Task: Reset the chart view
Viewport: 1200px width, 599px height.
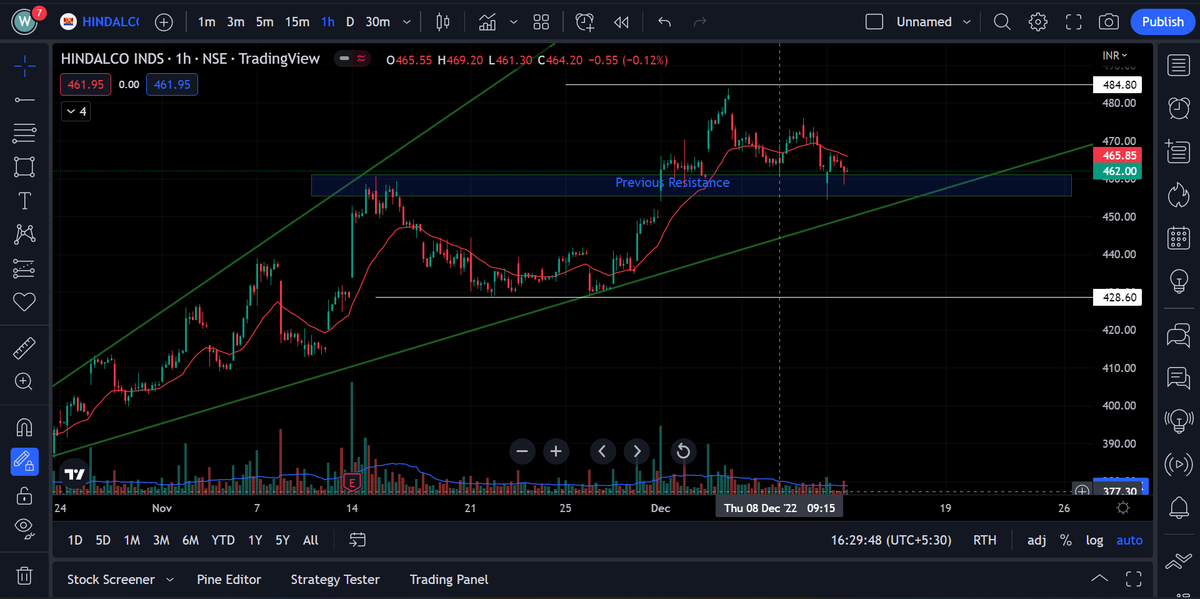Action: click(683, 451)
